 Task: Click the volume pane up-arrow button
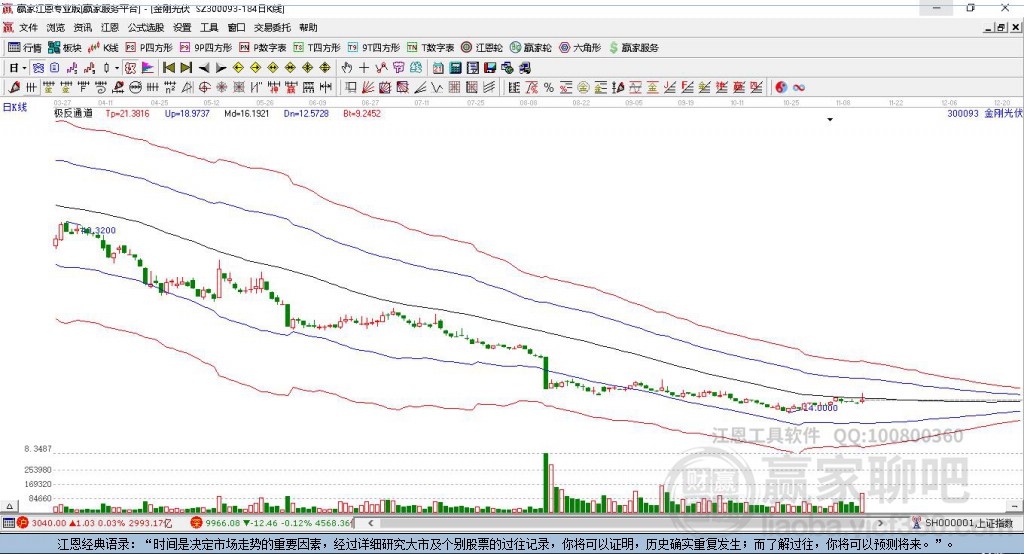pyautogui.click(x=9, y=506)
